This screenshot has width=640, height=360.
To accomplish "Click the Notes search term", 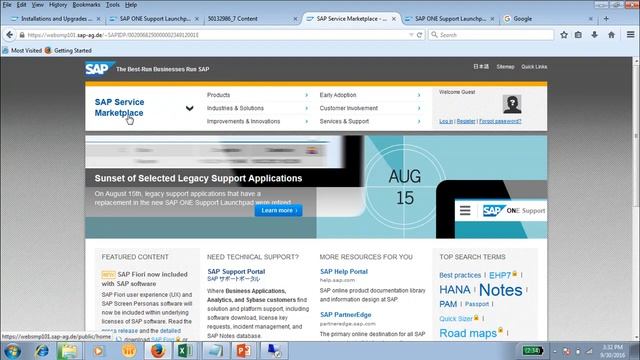I will 500,290.
